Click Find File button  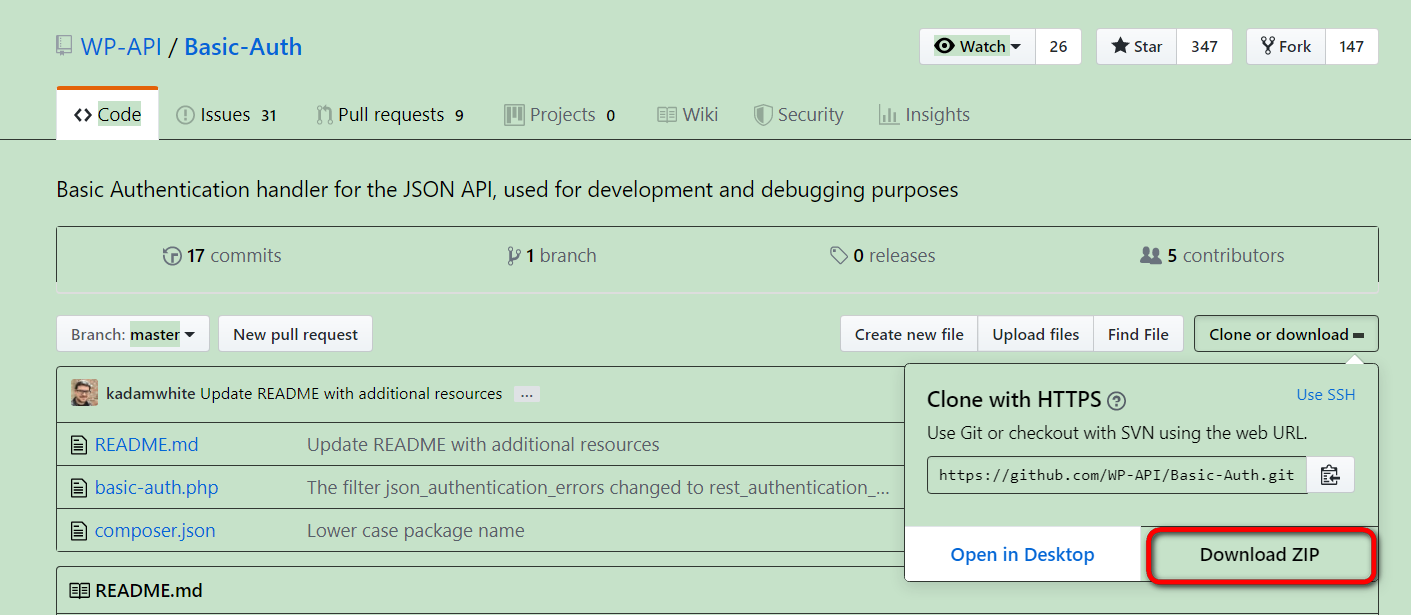[x=1138, y=334]
